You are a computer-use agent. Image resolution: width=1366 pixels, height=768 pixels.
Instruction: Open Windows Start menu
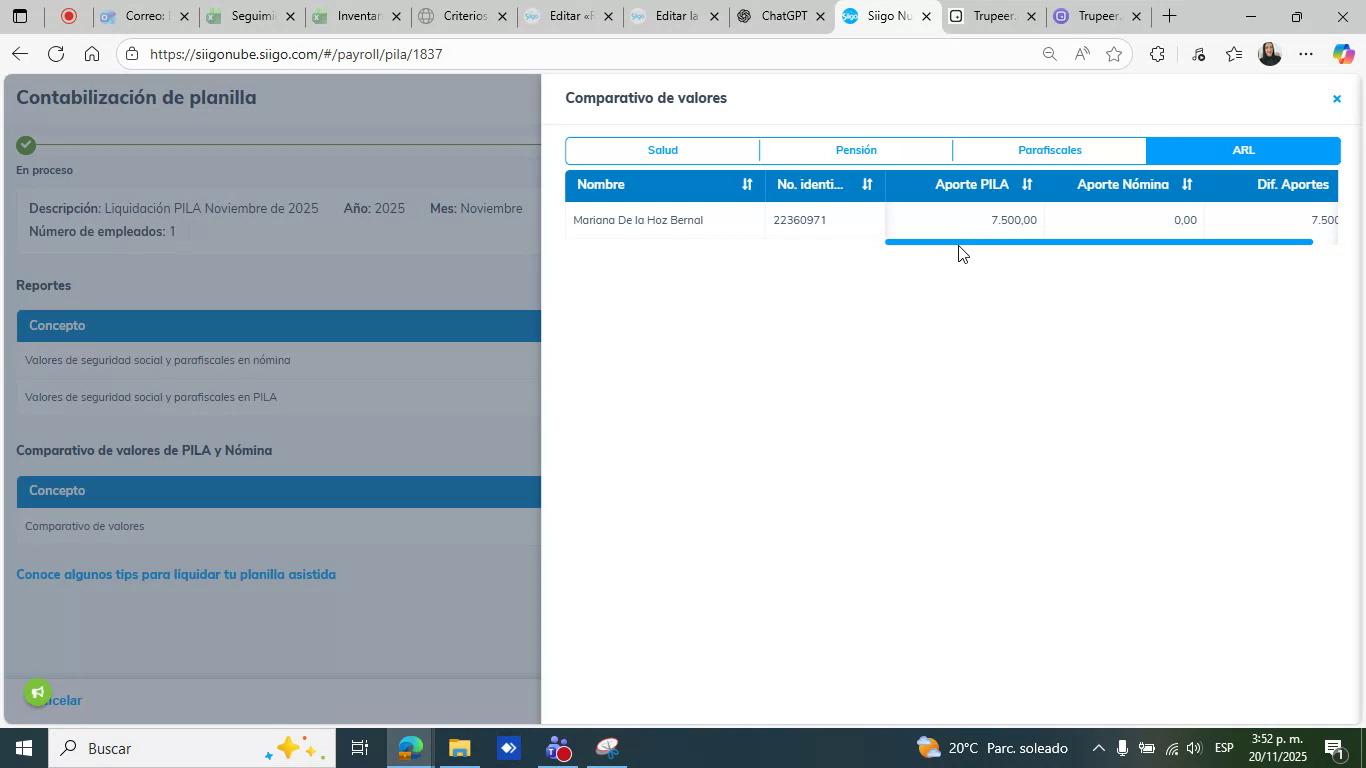(23, 748)
